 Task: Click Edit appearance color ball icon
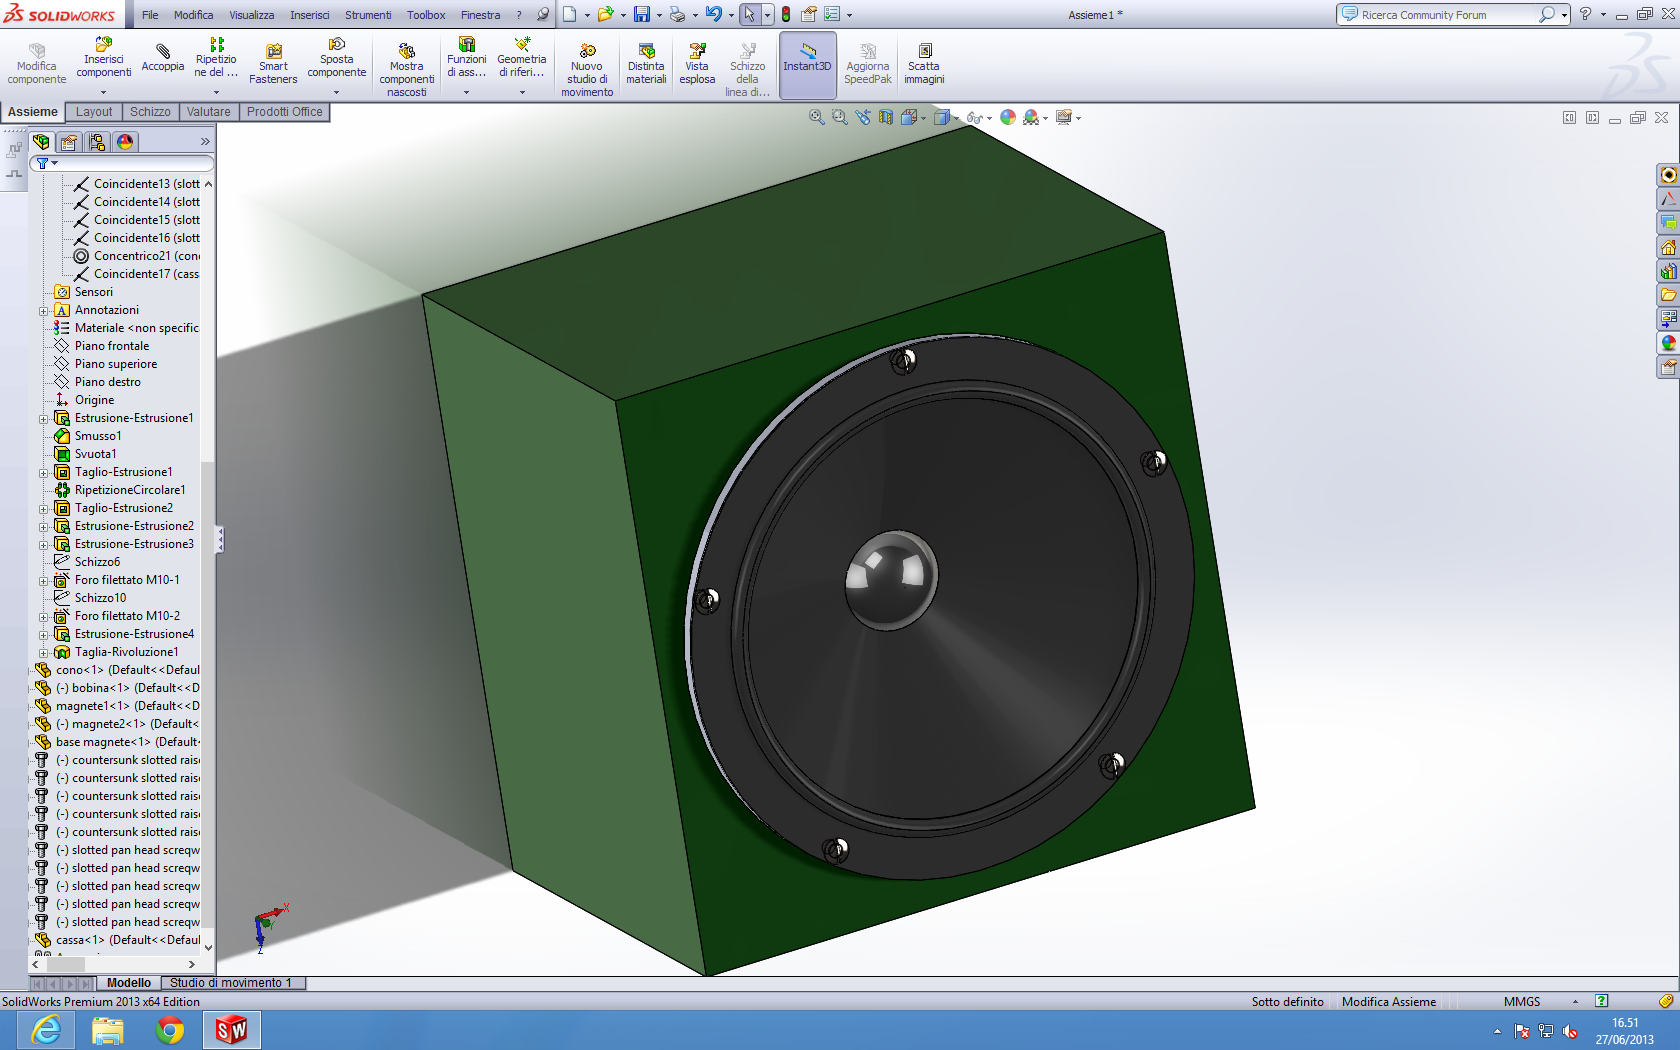(1008, 118)
